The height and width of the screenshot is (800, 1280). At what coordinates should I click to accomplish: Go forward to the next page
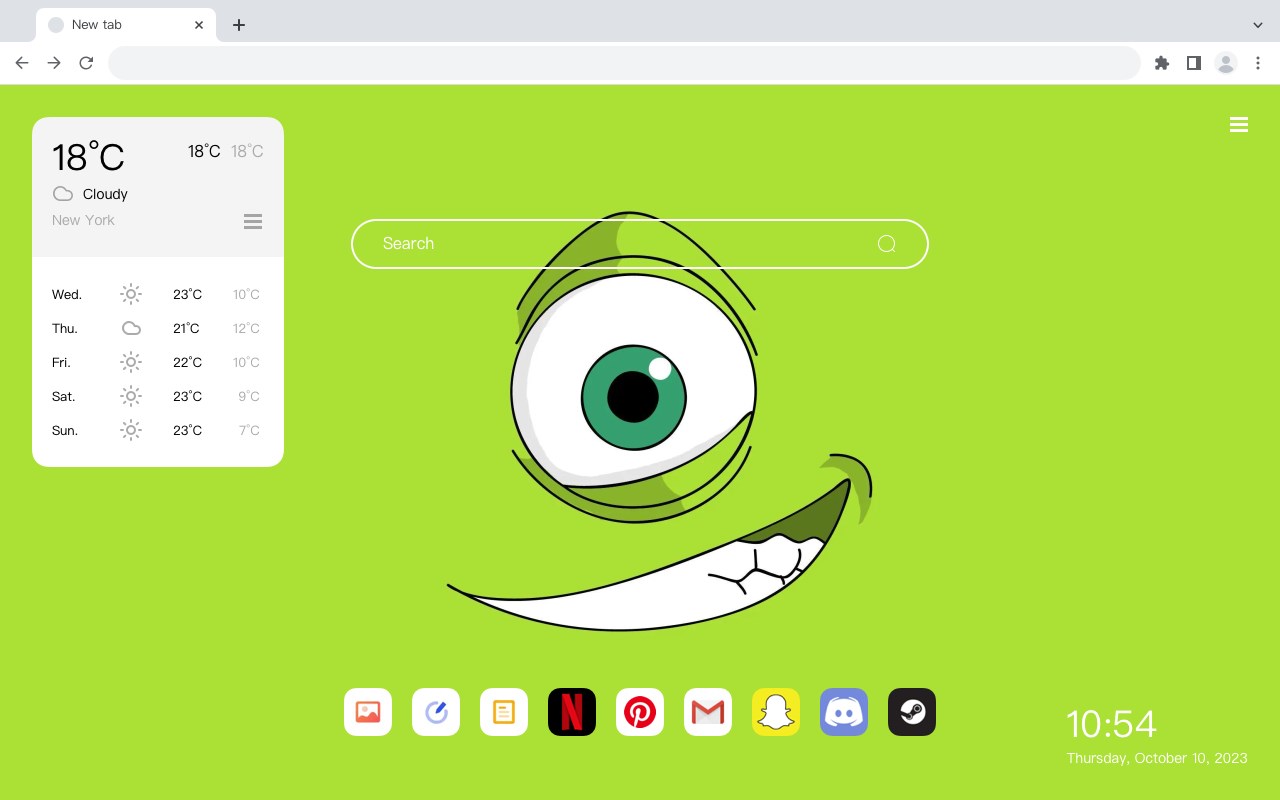(54, 63)
